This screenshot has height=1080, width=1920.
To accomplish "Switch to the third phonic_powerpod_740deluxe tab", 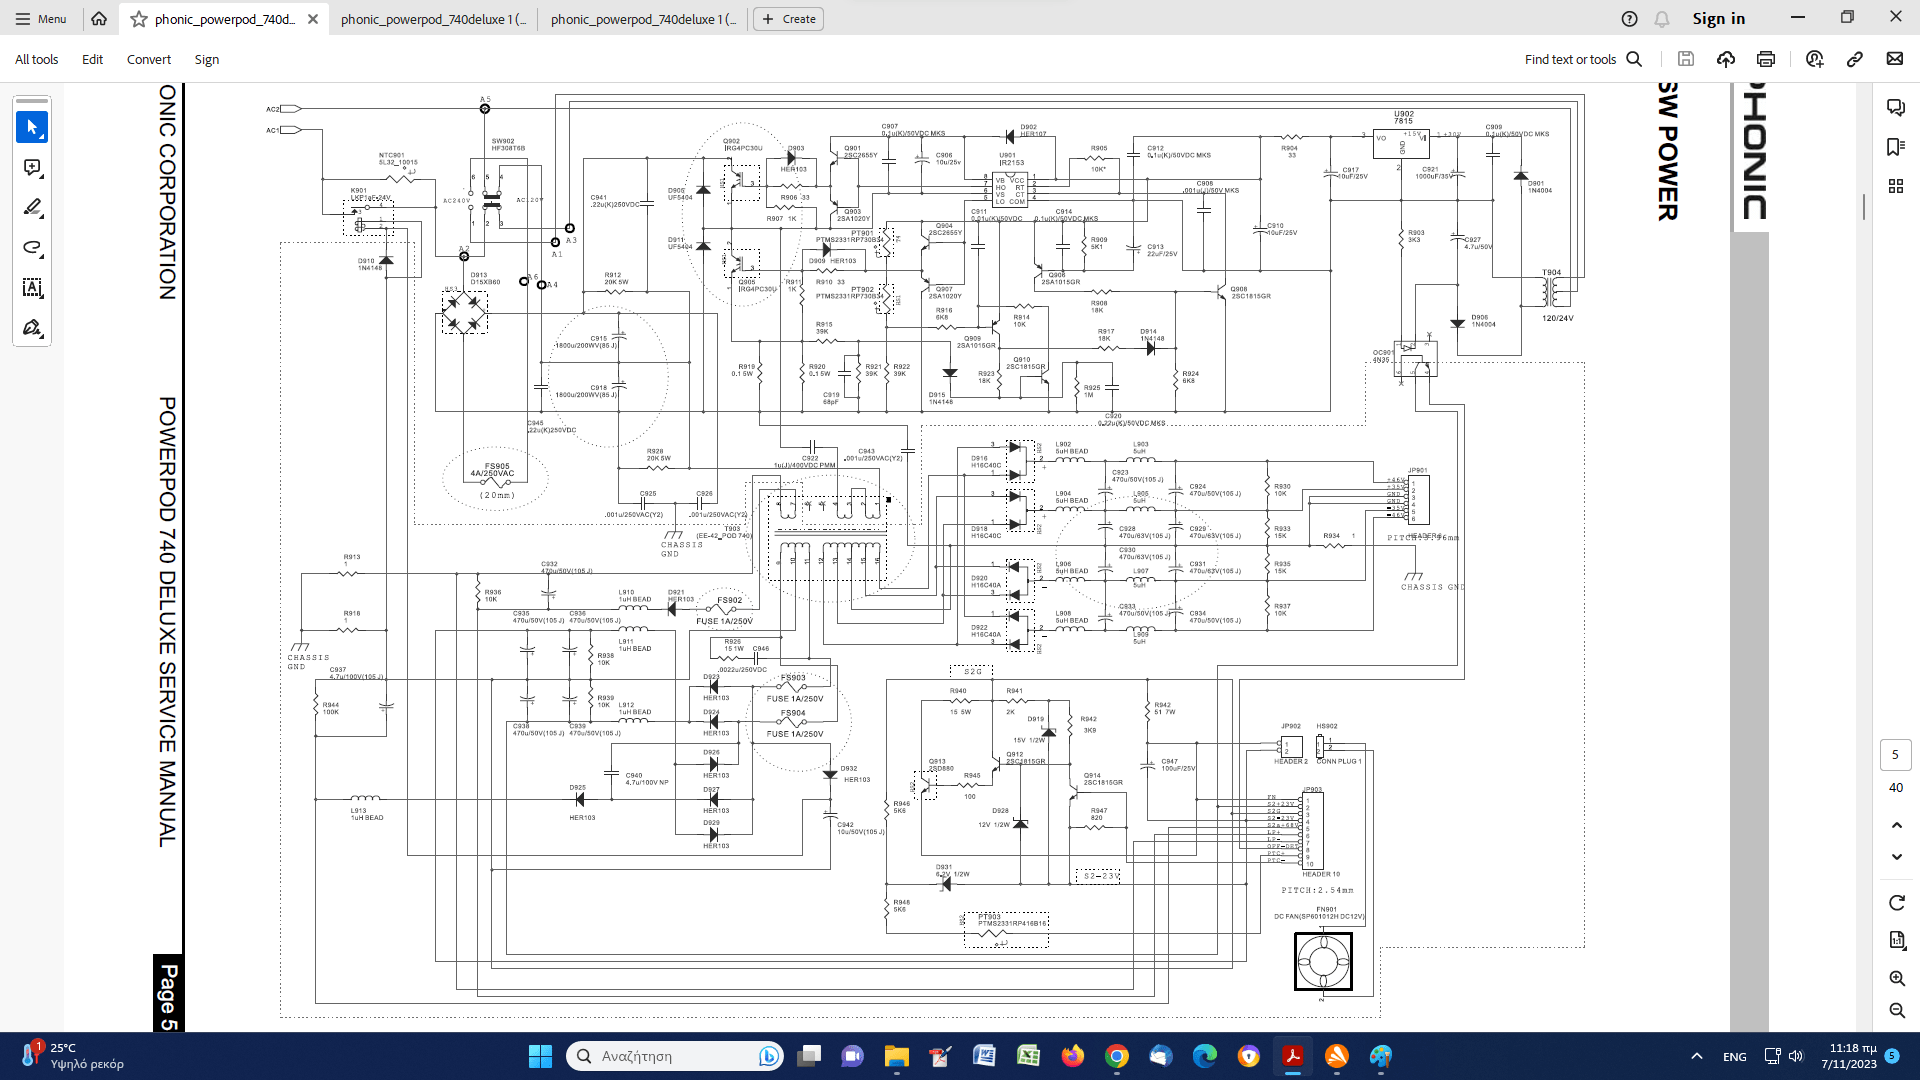I will tap(643, 19).
